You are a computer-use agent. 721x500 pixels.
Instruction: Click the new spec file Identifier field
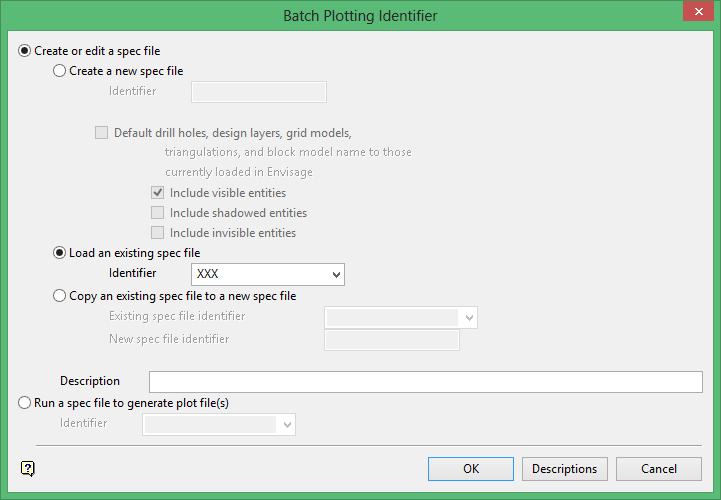[259, 92]
